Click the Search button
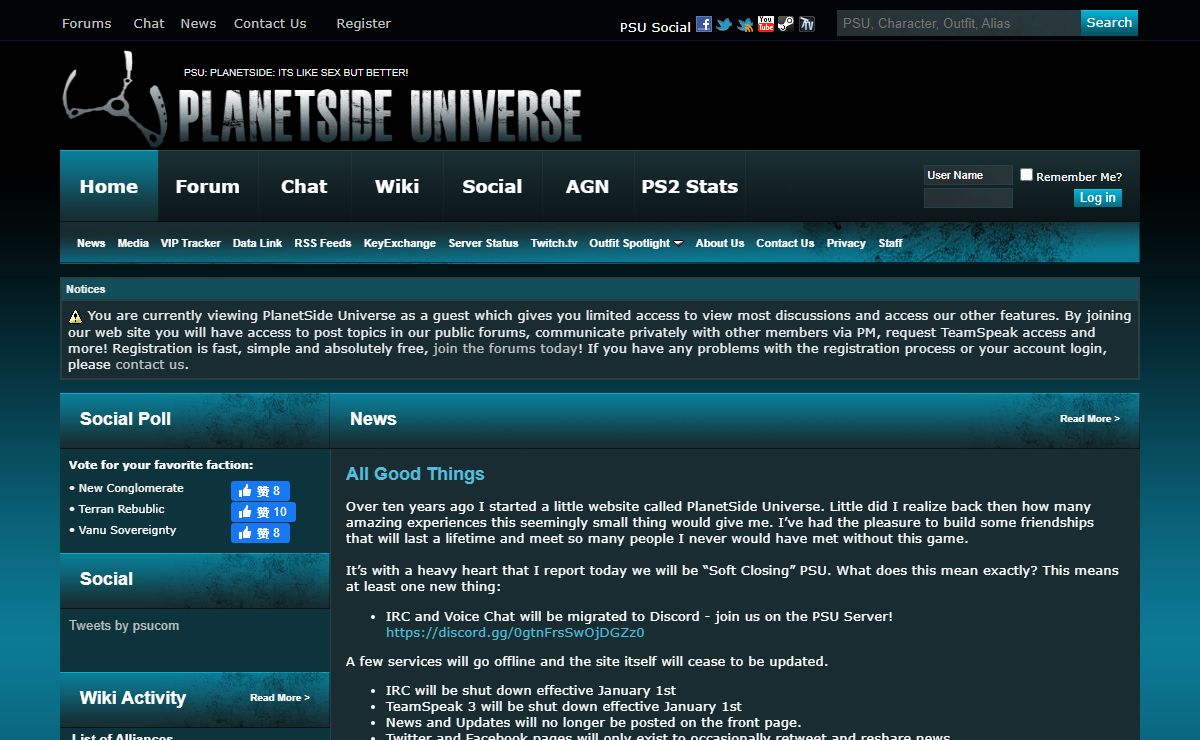This screenshot has width=1200, height=740. pos(1109,23)
